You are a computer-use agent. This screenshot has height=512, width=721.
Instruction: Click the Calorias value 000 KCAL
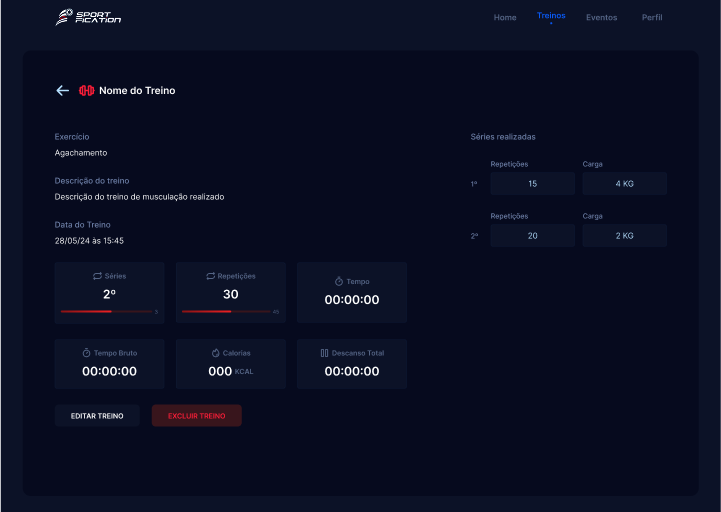coord(231,371)
